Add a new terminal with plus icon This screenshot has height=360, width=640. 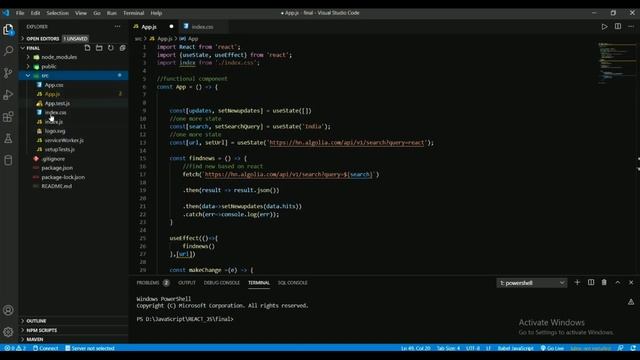click(x=577, y=282)
